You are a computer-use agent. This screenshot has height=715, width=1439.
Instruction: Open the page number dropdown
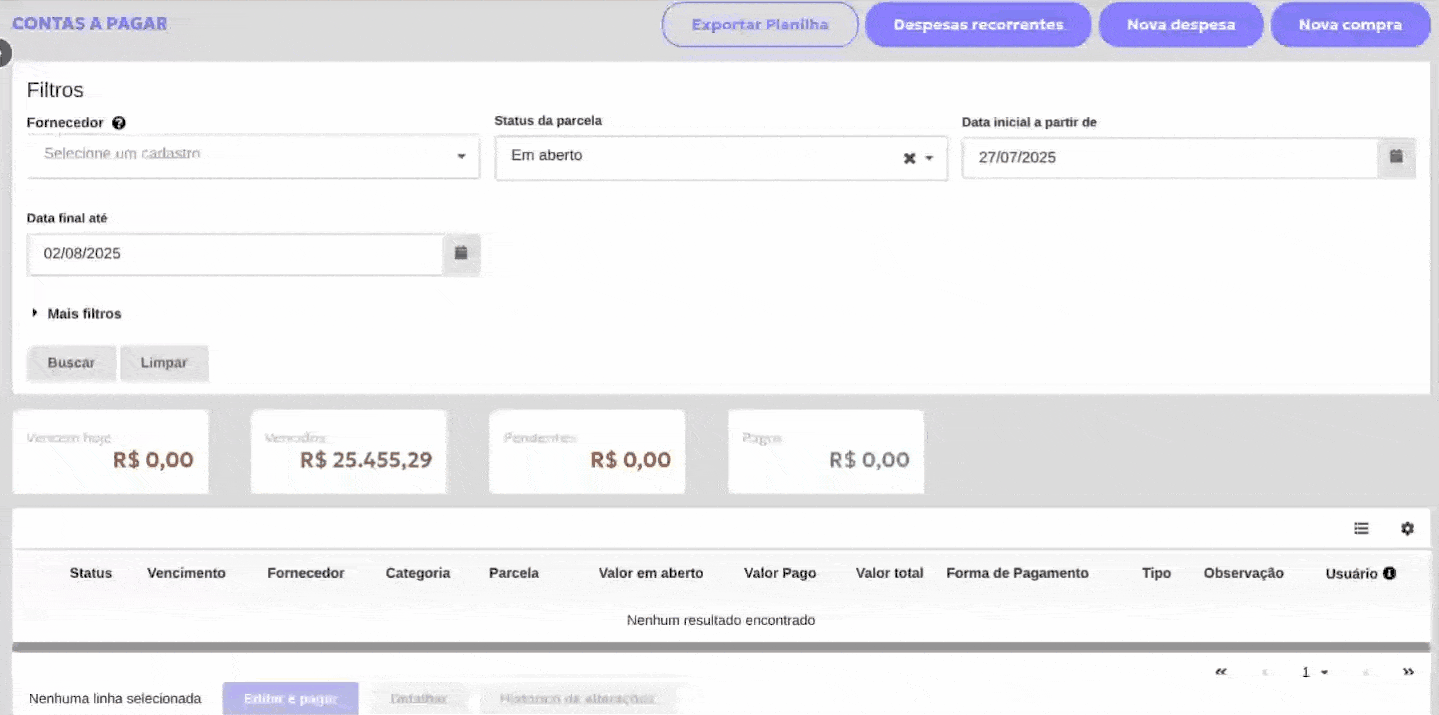coord(1314,672)
